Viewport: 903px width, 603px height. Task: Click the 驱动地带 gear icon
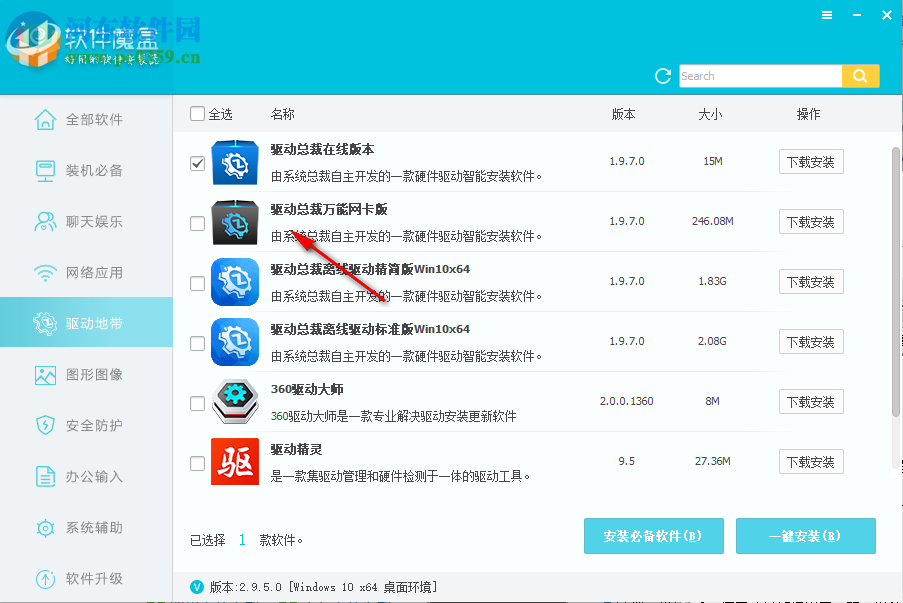(45, 324)
